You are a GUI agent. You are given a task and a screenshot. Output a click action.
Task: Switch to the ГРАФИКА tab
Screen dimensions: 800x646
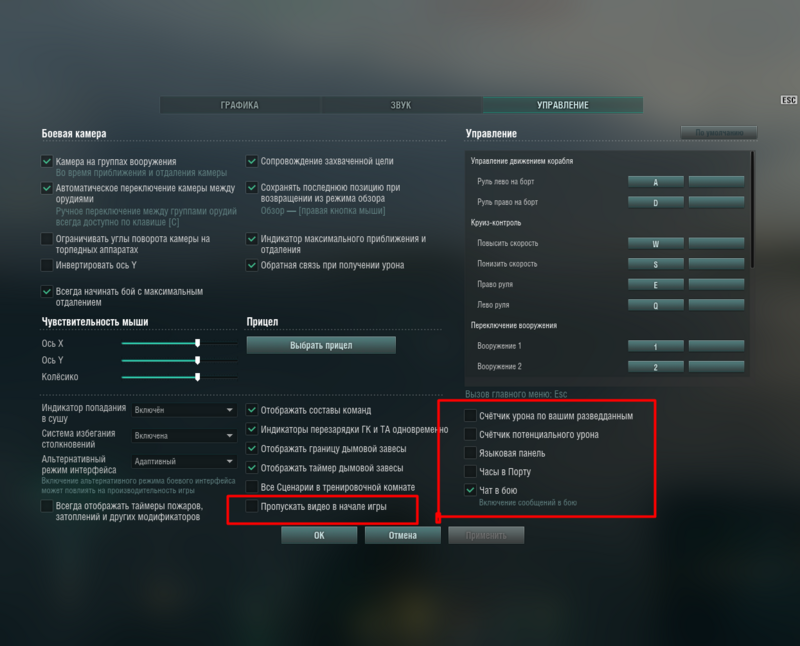pyautogui.click(x=240, y=105)
